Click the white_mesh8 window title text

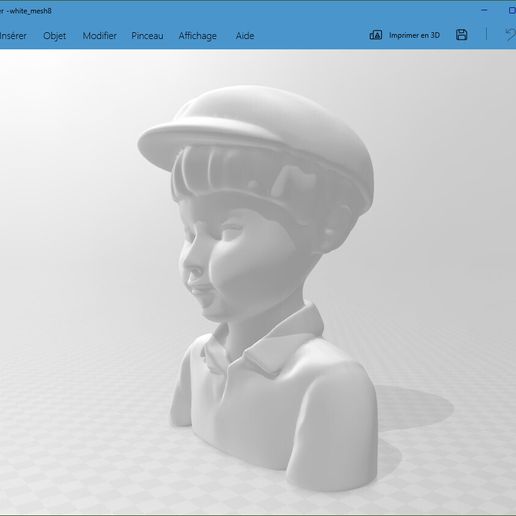pyautogui.click(x=30, y=11)
